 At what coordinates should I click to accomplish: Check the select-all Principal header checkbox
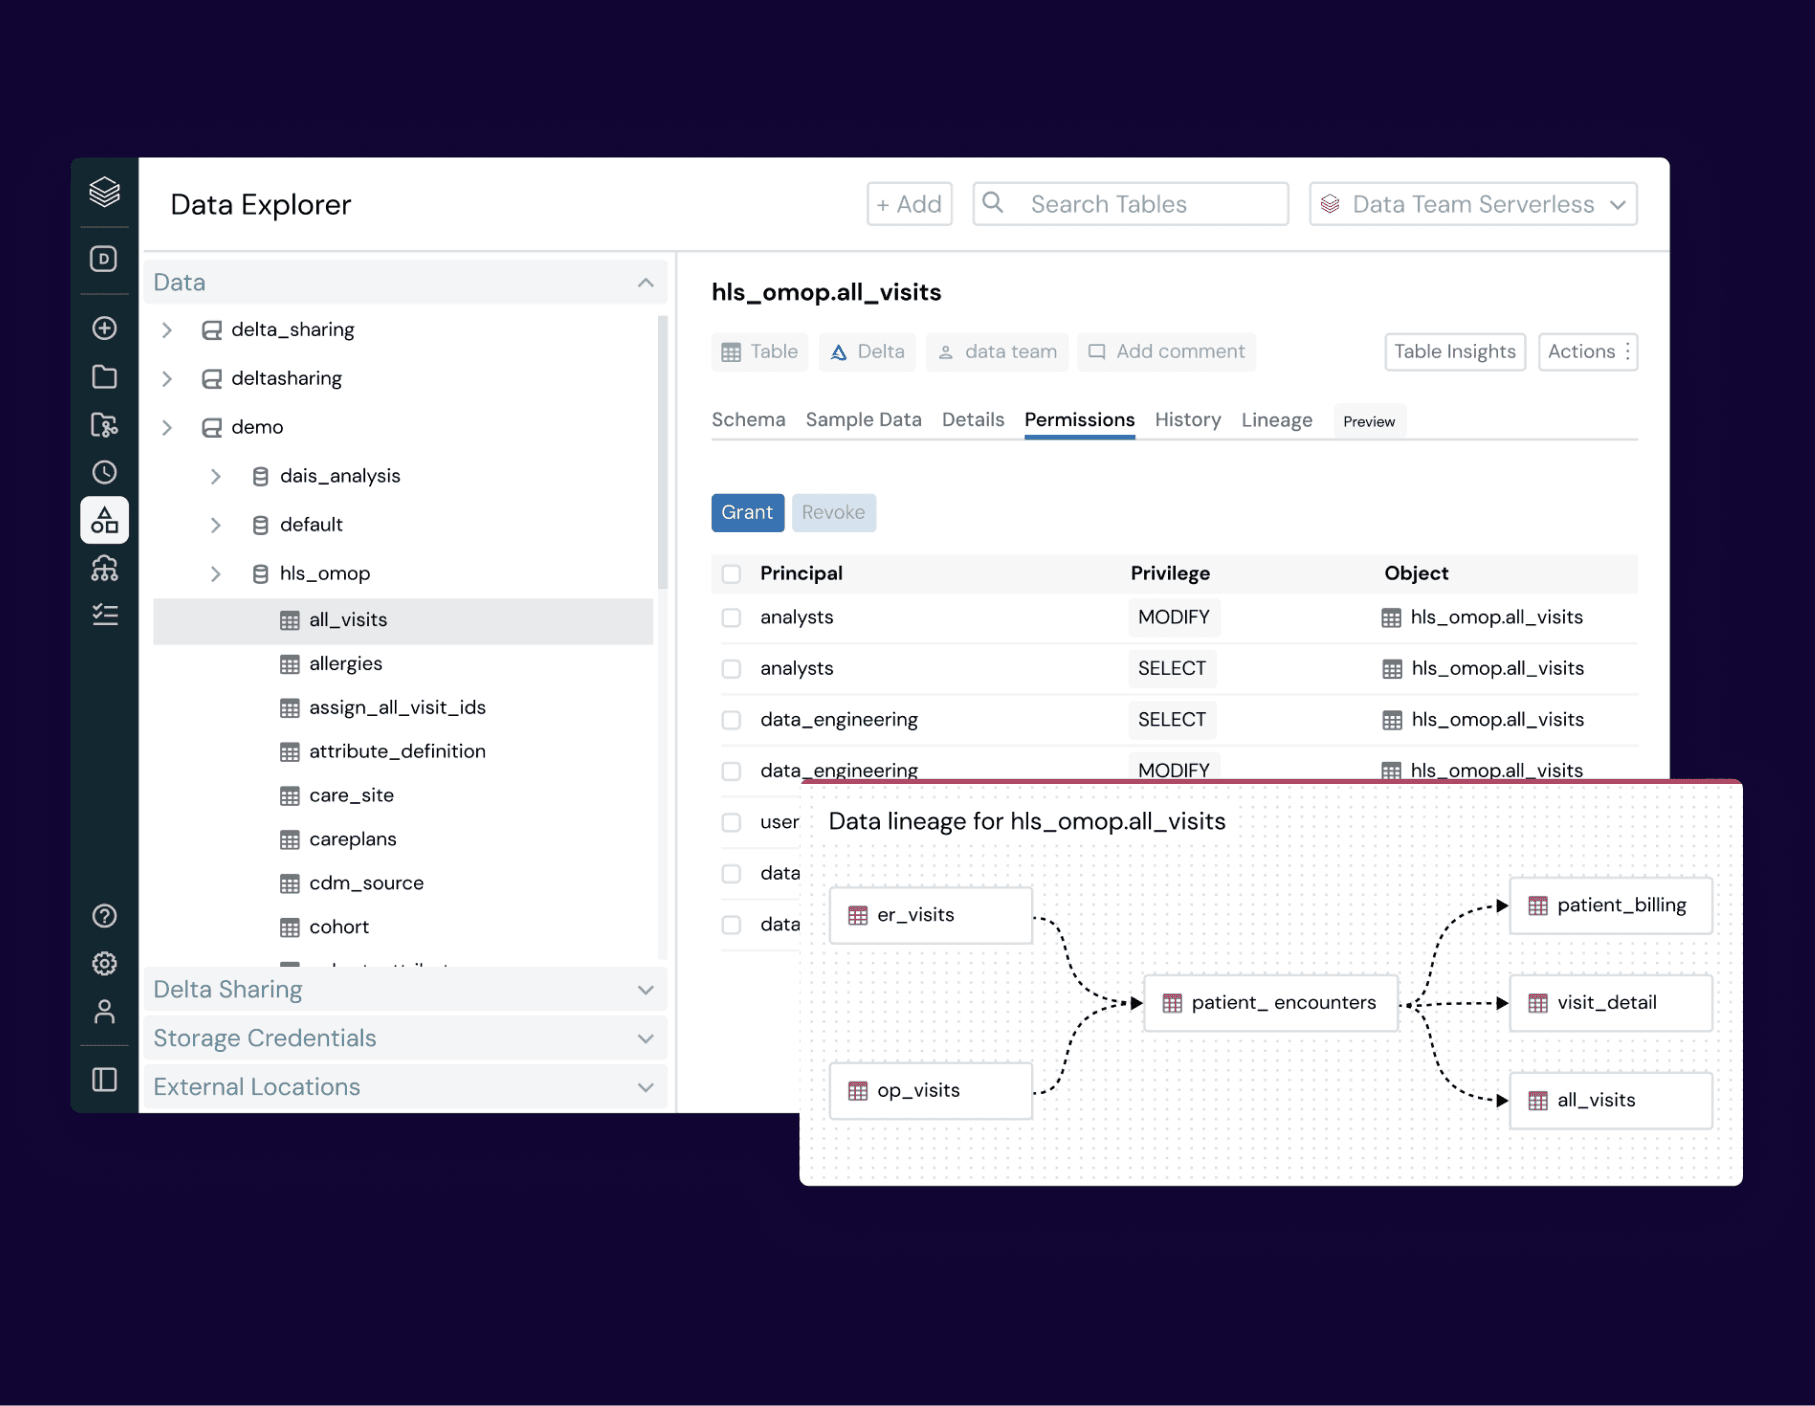click(x=731, y=574)
